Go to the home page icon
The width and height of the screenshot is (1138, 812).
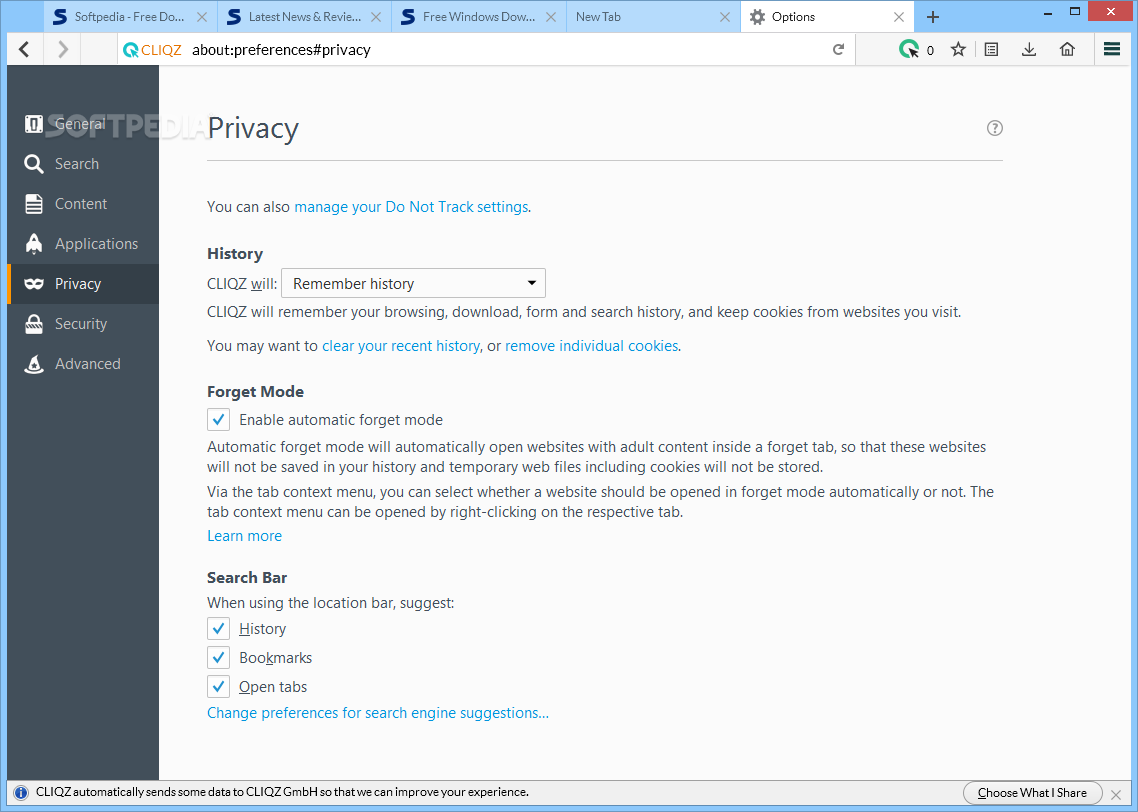tap(1067, 49)
